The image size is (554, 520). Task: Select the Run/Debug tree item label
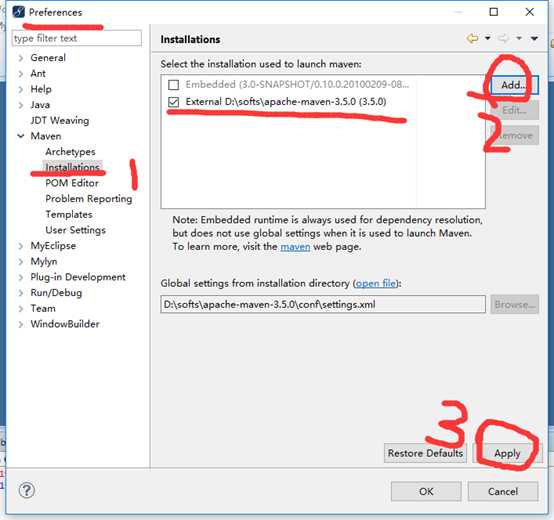point(56,293)
